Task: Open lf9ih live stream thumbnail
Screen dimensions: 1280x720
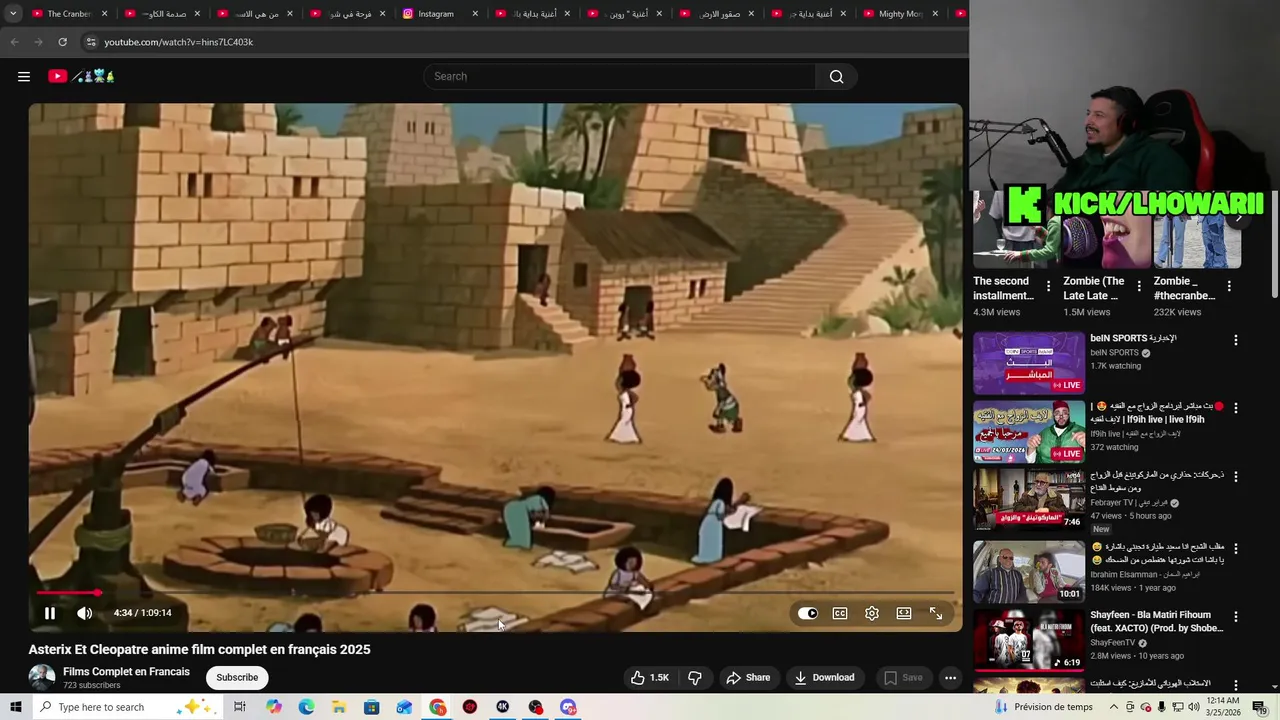Action: (1029, 432)
